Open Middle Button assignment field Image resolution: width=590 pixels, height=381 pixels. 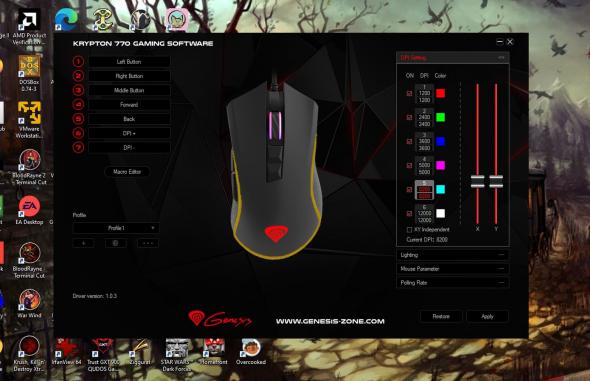point(129,90)
